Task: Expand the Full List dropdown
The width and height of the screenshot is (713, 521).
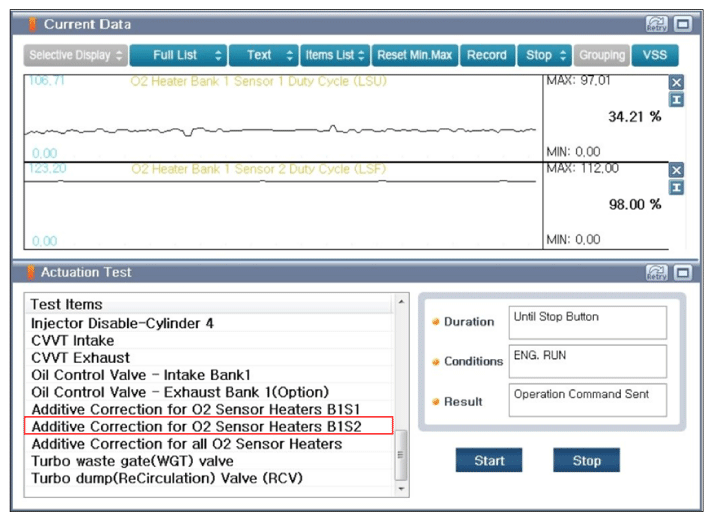Action: click(x=177, y=55)
